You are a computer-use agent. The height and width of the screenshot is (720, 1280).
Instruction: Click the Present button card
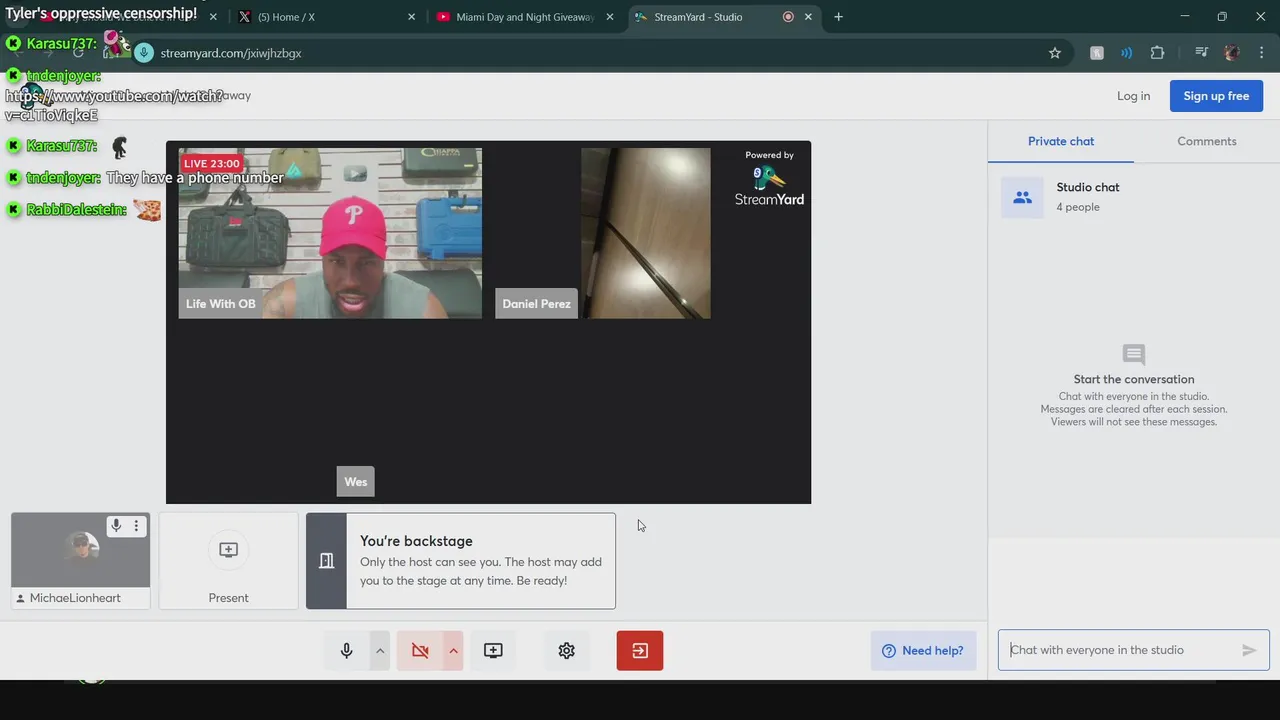pos(228,561)
